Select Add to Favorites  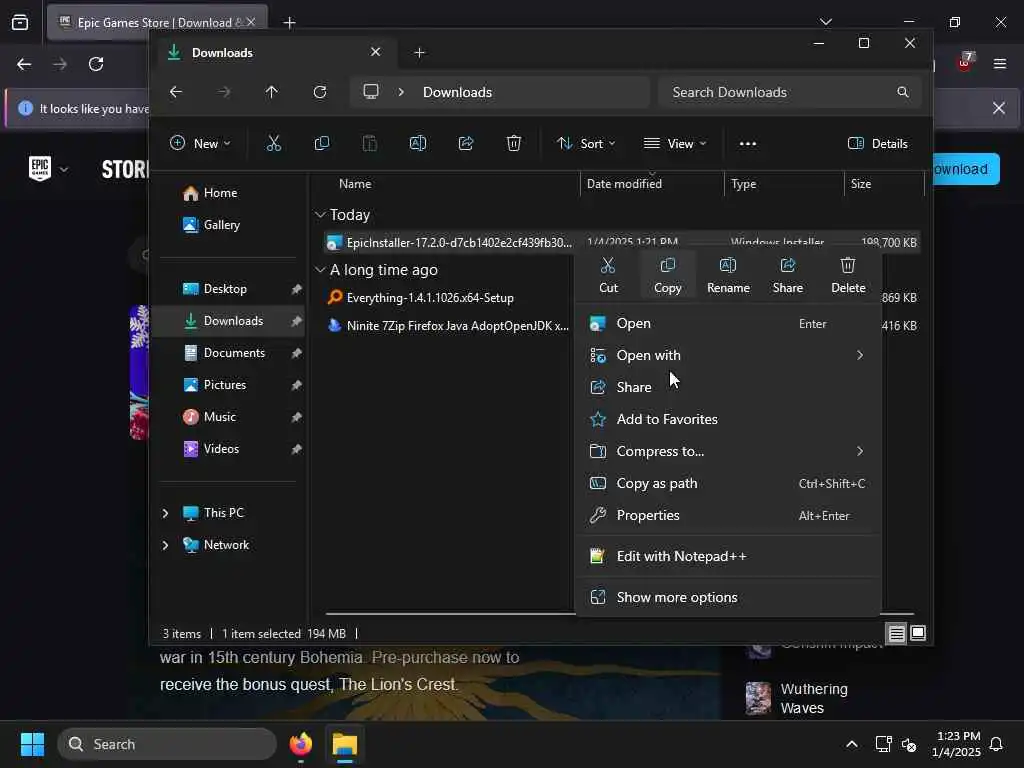pyautogui.click(x=728, y=419)
